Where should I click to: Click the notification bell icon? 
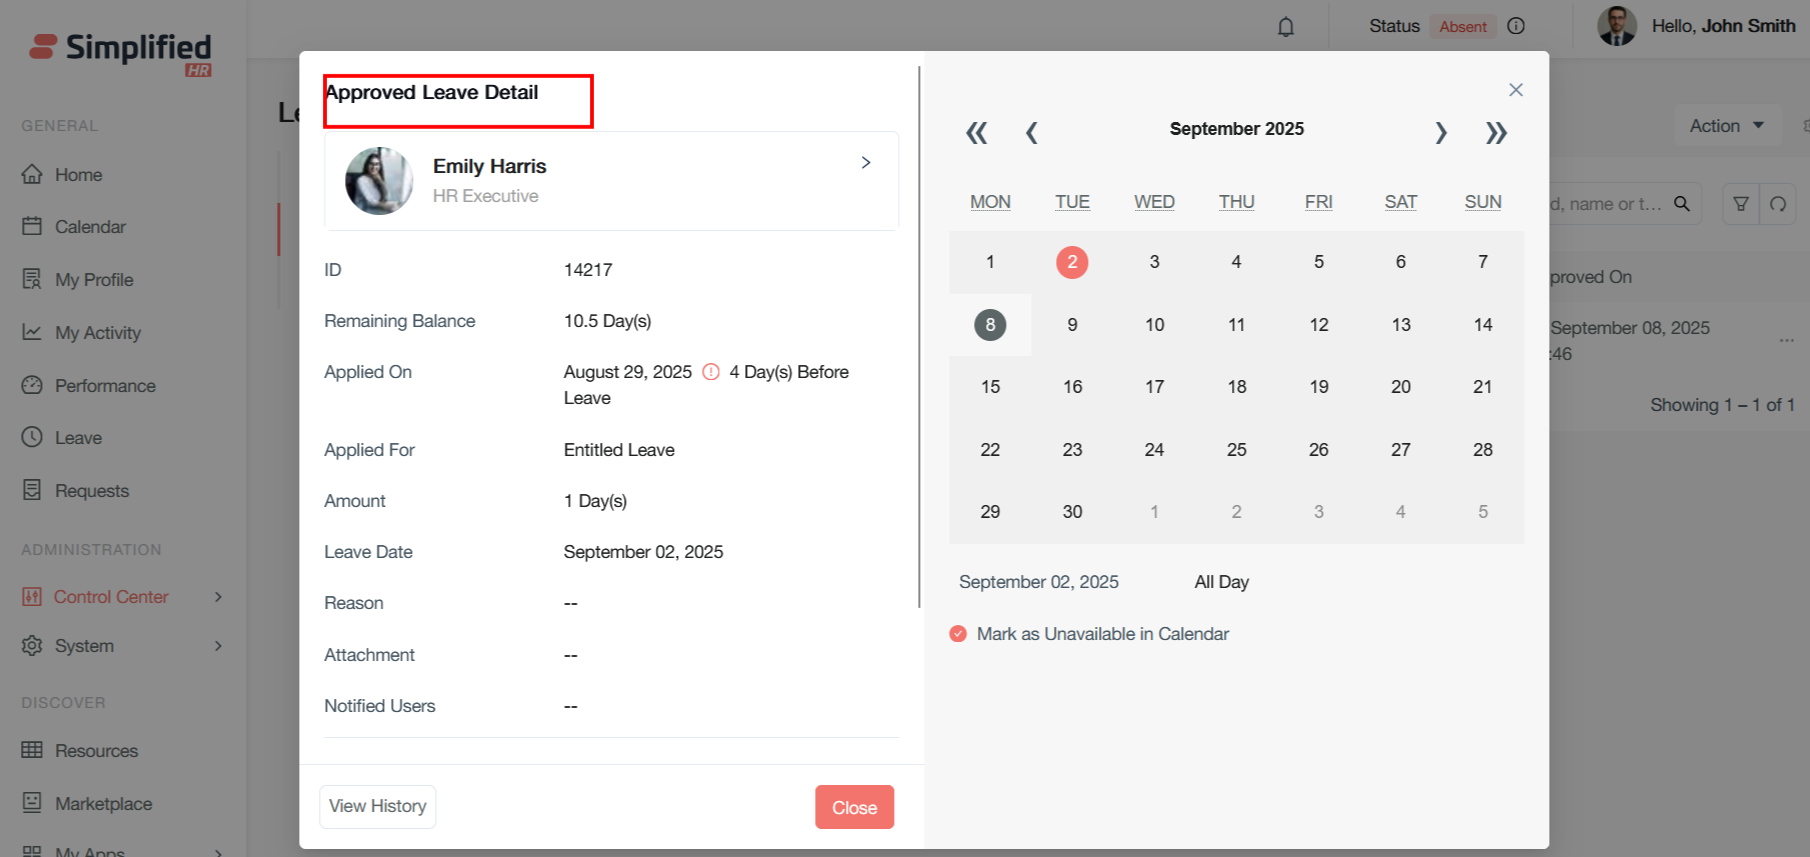click(x=1286, y=27)
